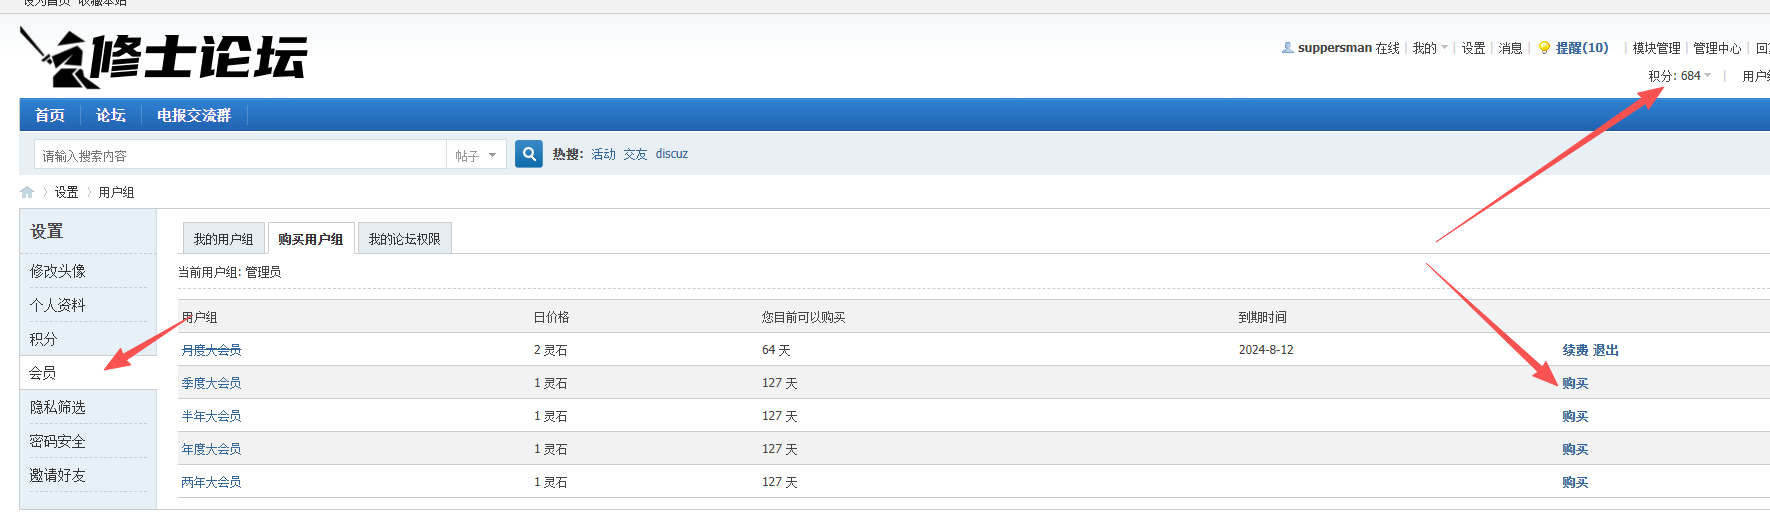Expand the 积分: 684 dropdown
The height and width of the screenshot is (521, 1770).
(x=1680, y=76)
